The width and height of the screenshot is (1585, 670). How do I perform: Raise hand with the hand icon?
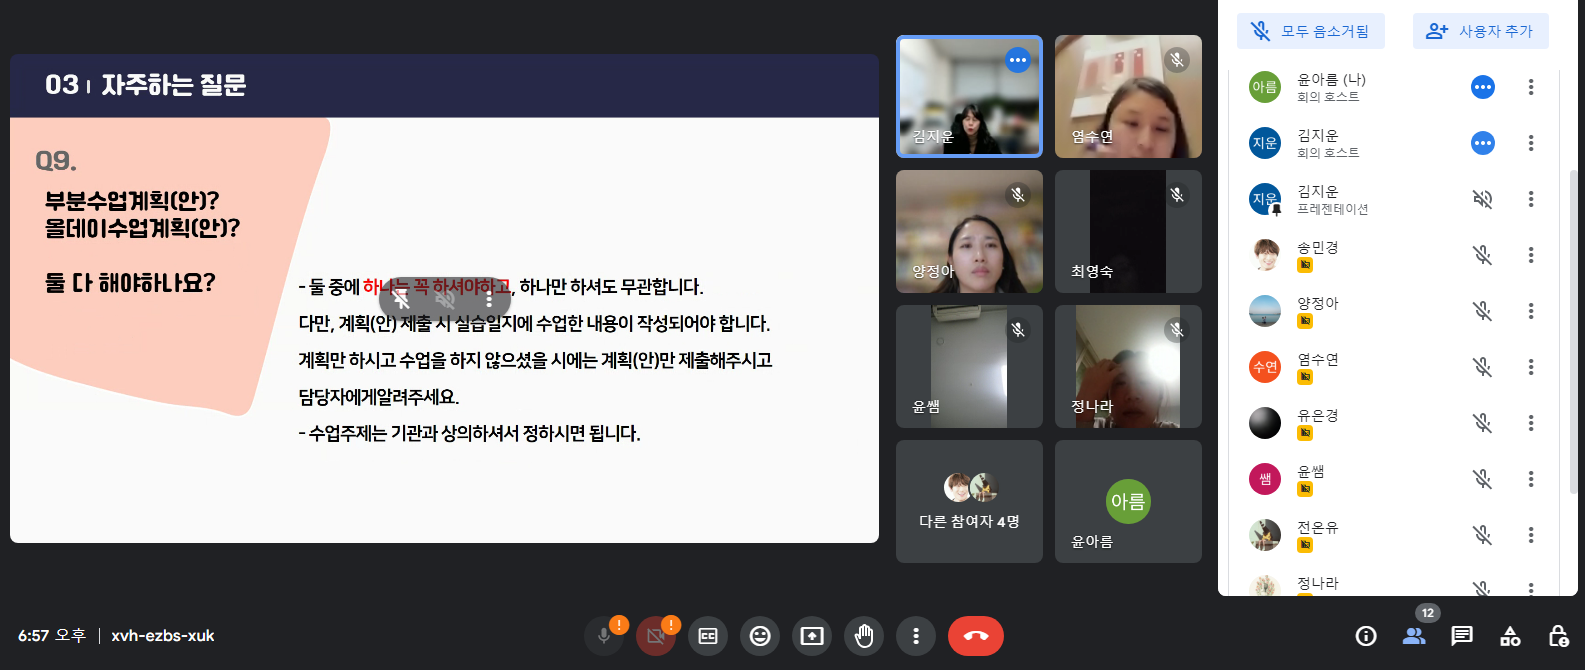pyautogui.click(x=864, y=636)
